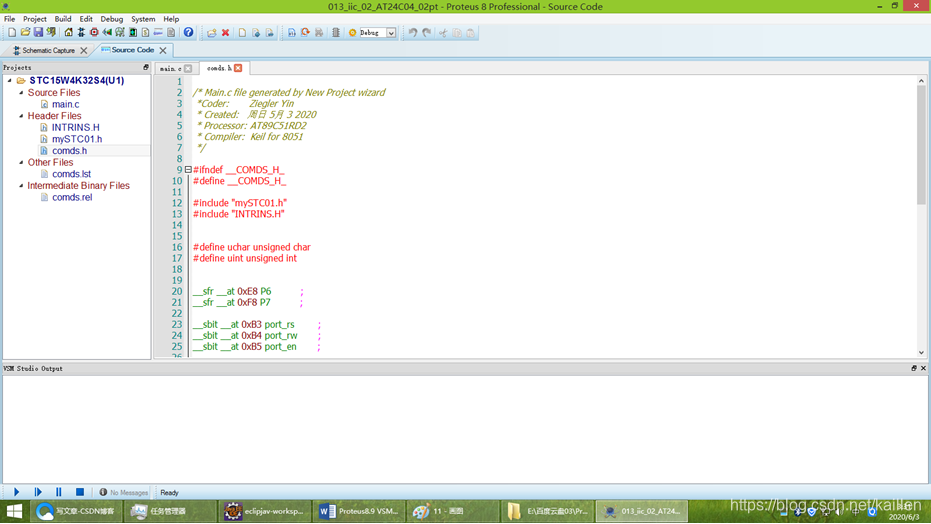Click the Step simulation button
Viewport: 931px width, 524px height.
point(38,492)
